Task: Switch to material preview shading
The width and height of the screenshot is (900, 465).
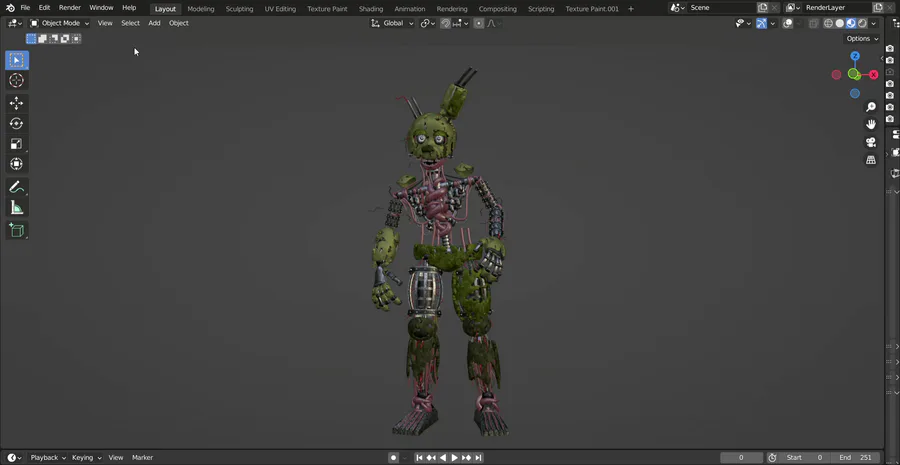Action: tap(851, 24)
